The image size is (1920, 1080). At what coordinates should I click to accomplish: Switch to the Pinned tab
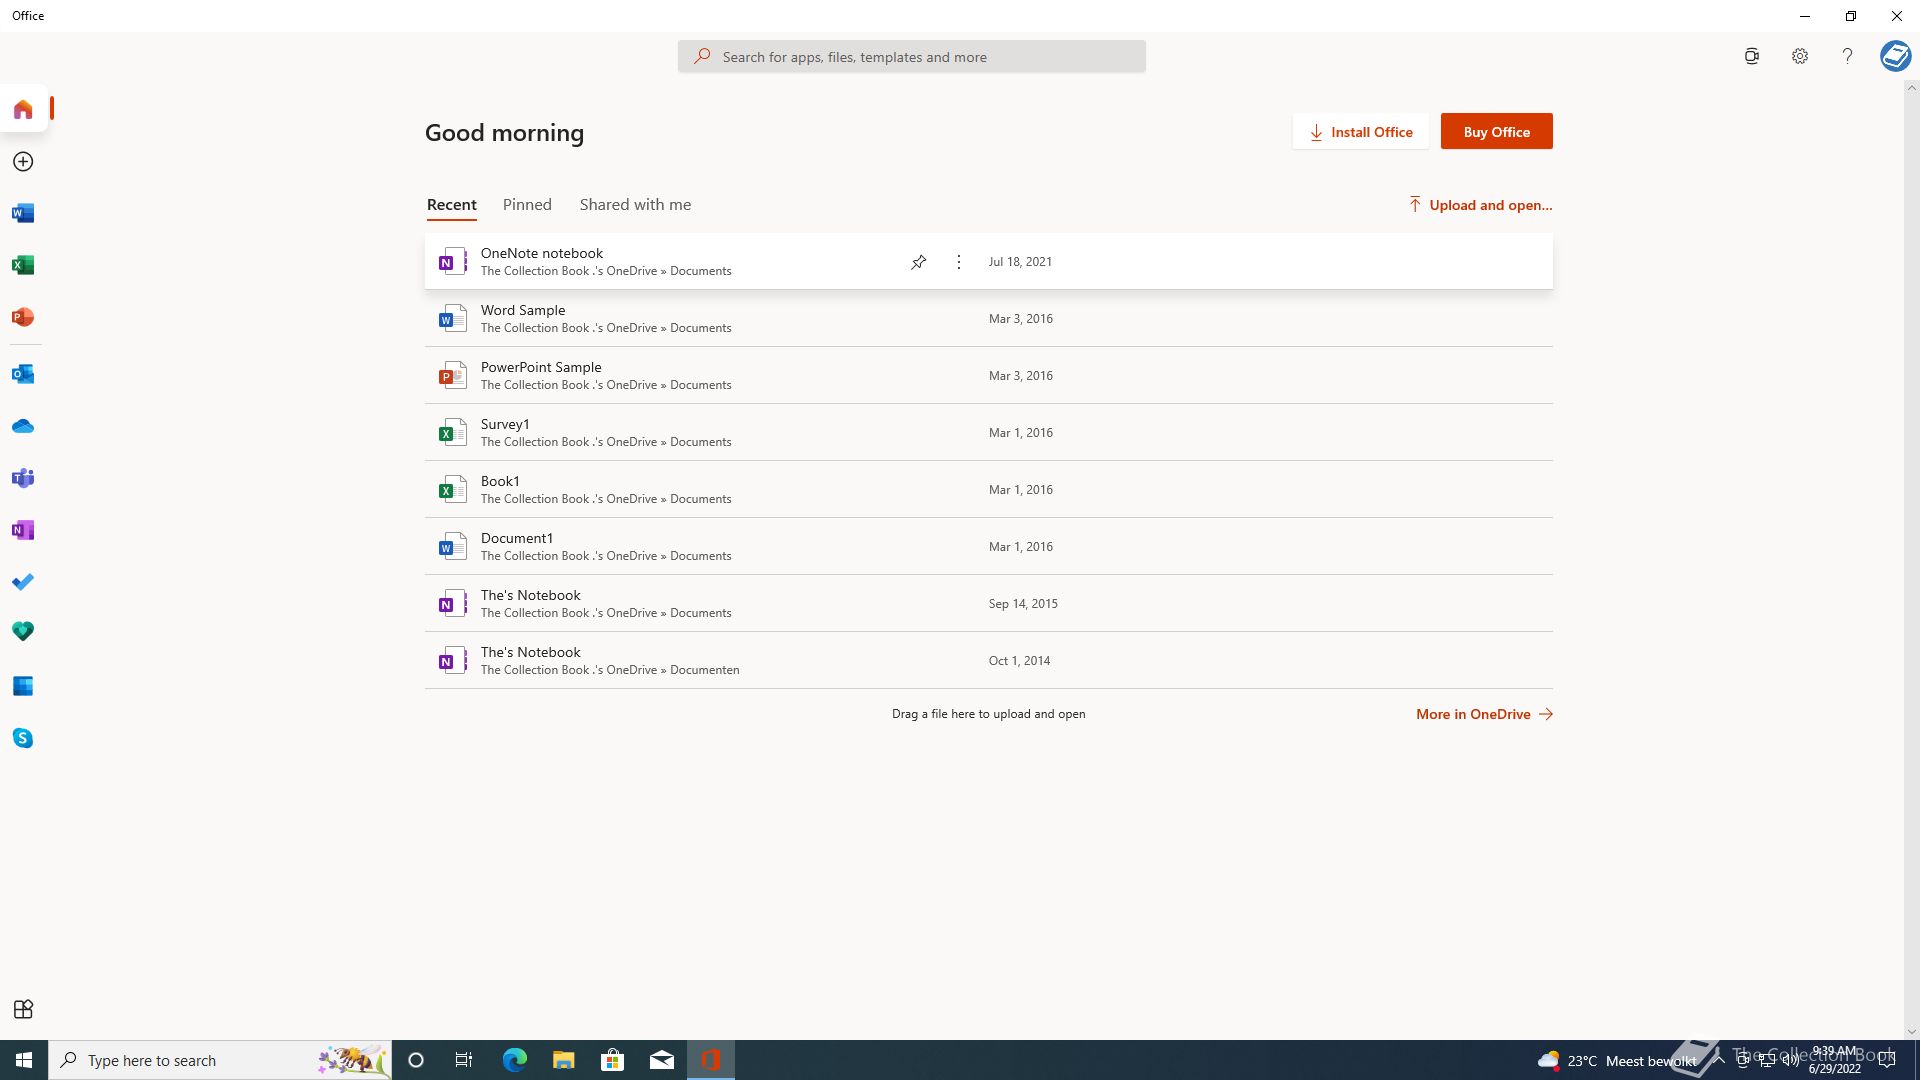(x=527, y=205)
